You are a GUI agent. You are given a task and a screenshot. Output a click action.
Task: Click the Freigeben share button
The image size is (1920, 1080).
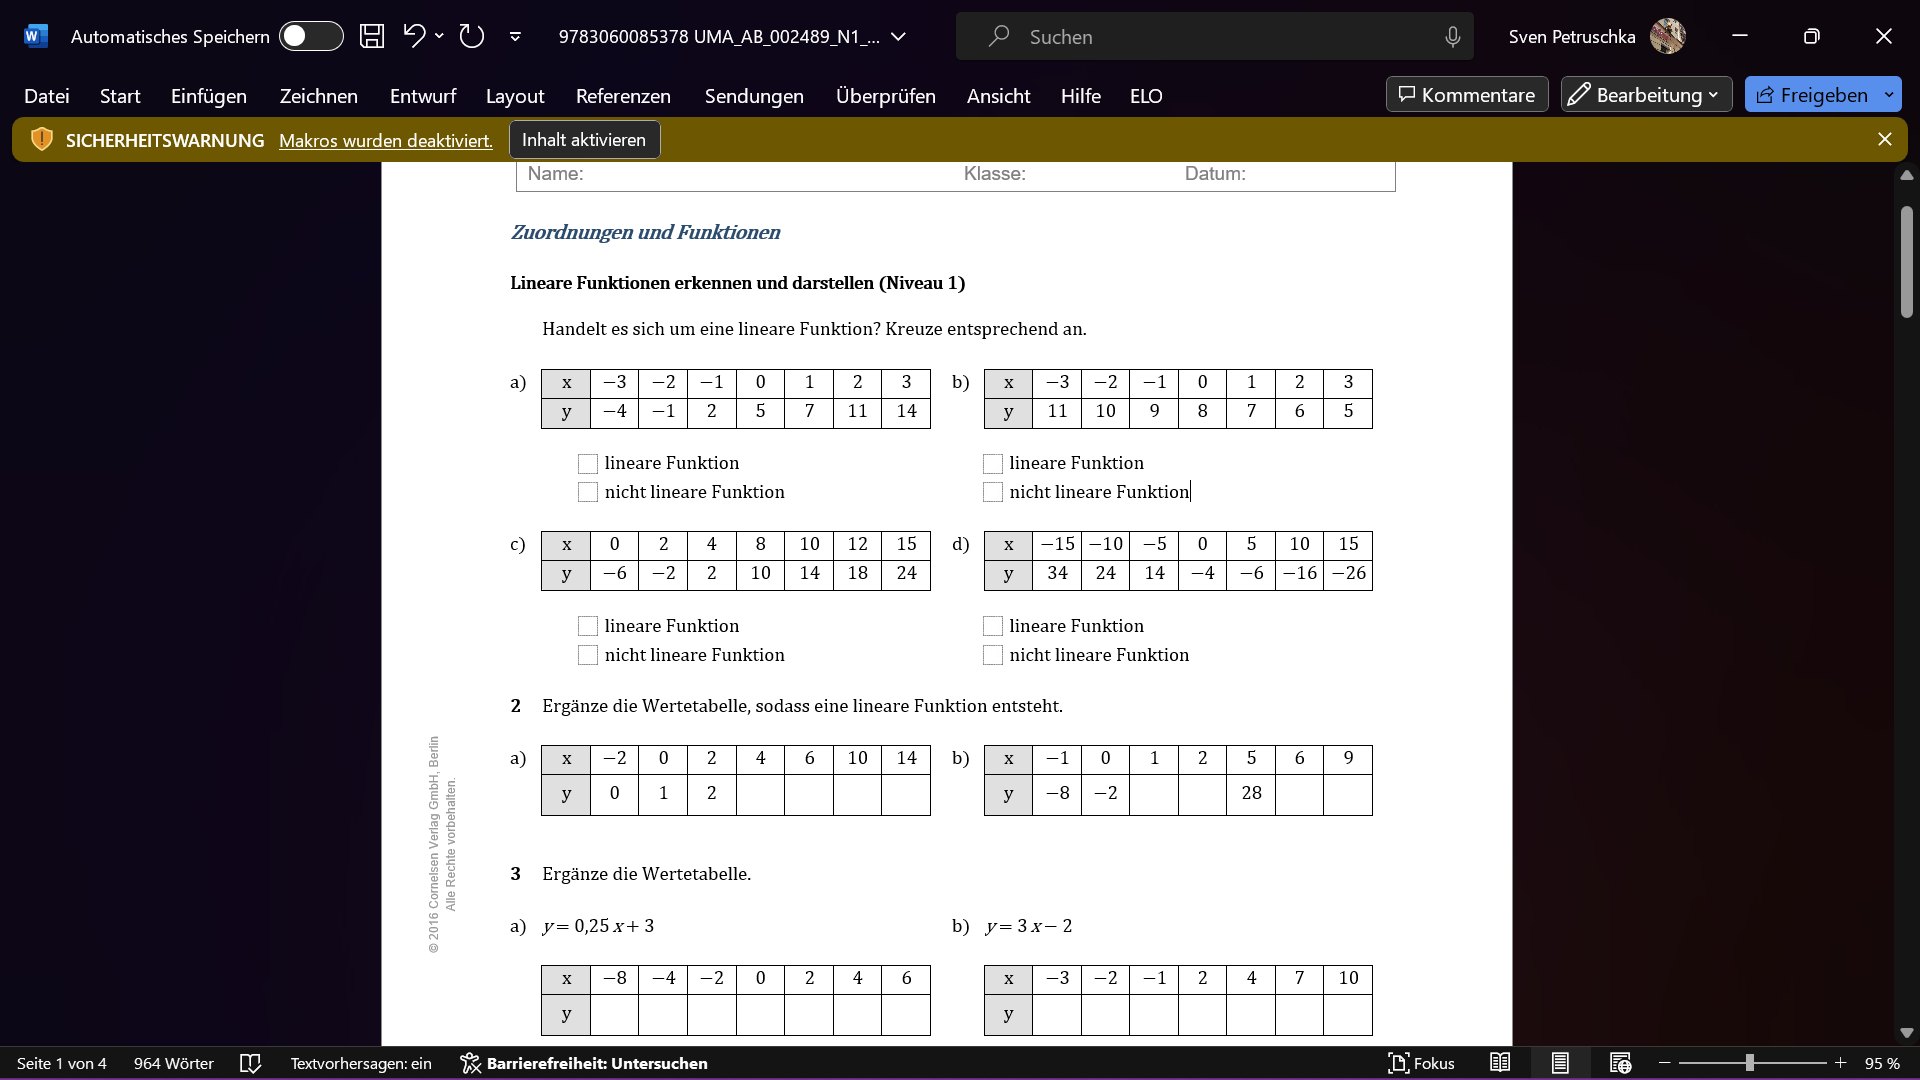point(1812,95)
